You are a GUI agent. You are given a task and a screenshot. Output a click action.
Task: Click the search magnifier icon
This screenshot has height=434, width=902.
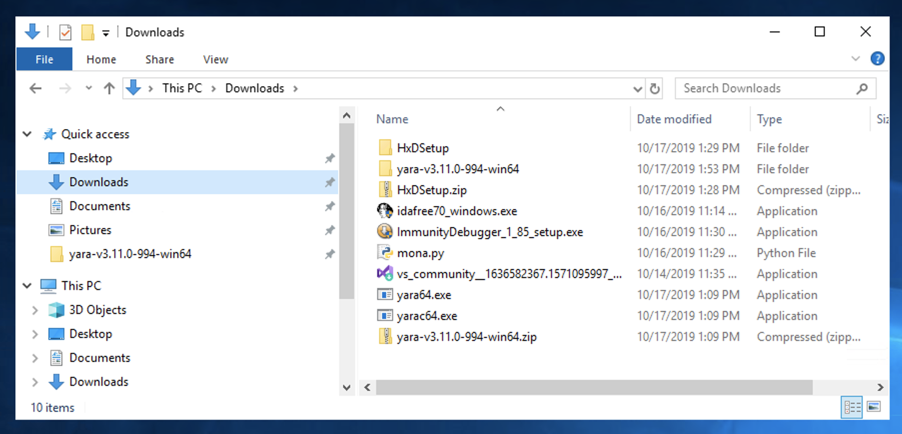tap(862, 89)
